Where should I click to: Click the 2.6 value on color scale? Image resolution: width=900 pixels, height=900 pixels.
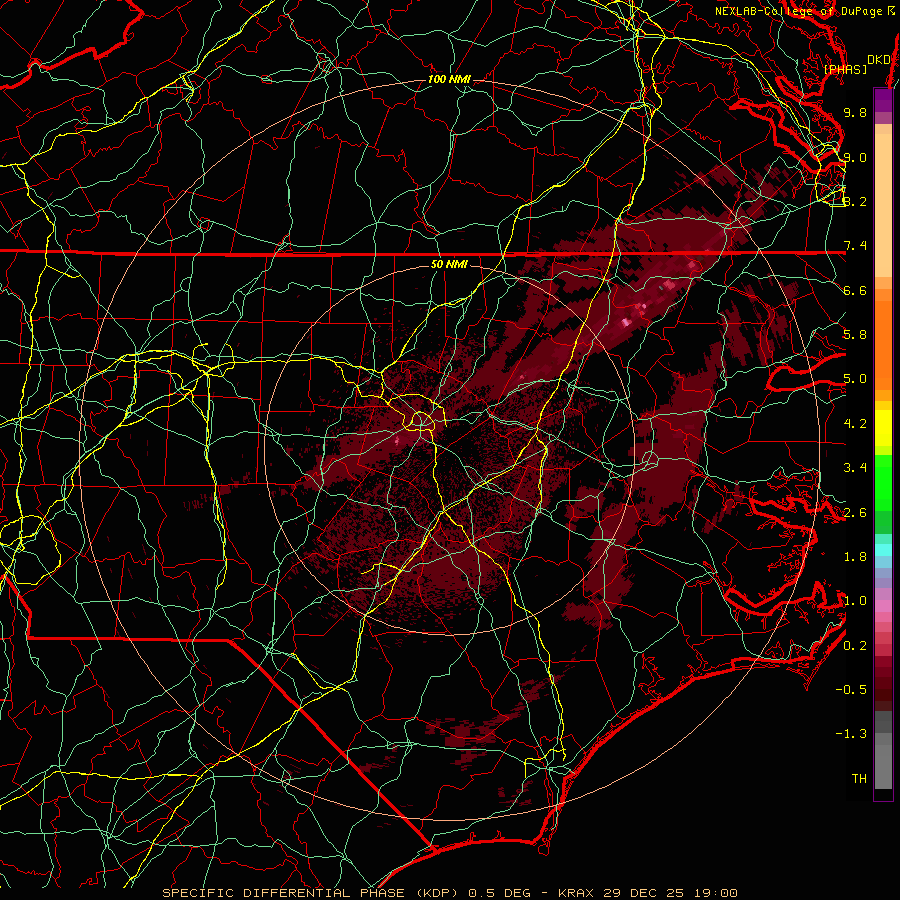point(855,513)
